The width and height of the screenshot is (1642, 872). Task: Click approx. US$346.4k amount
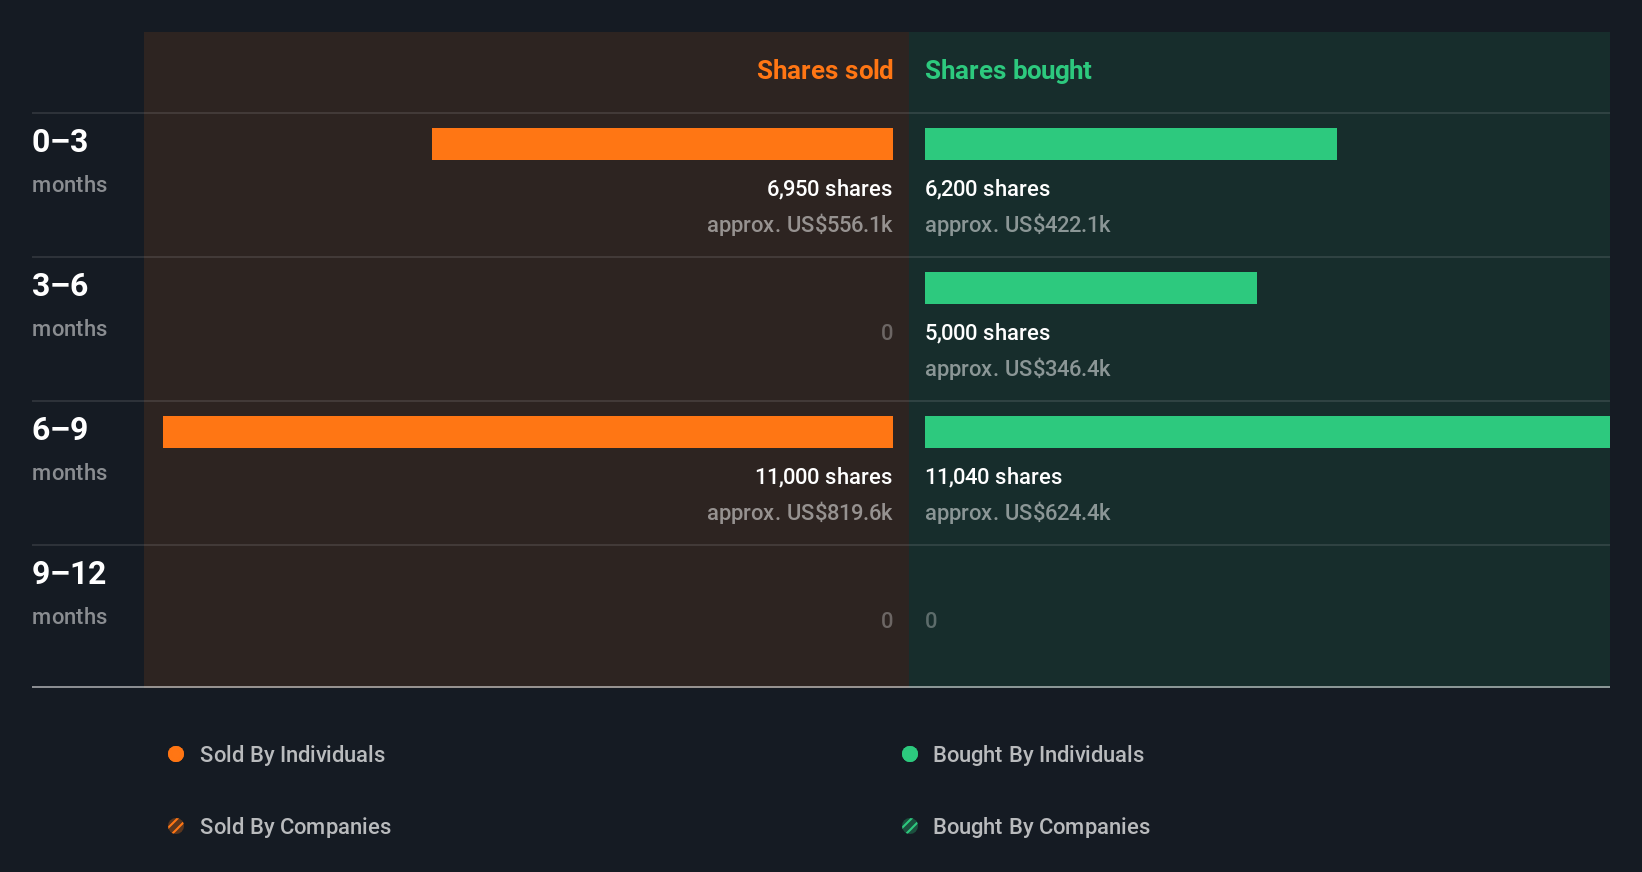coord(1017,369)
